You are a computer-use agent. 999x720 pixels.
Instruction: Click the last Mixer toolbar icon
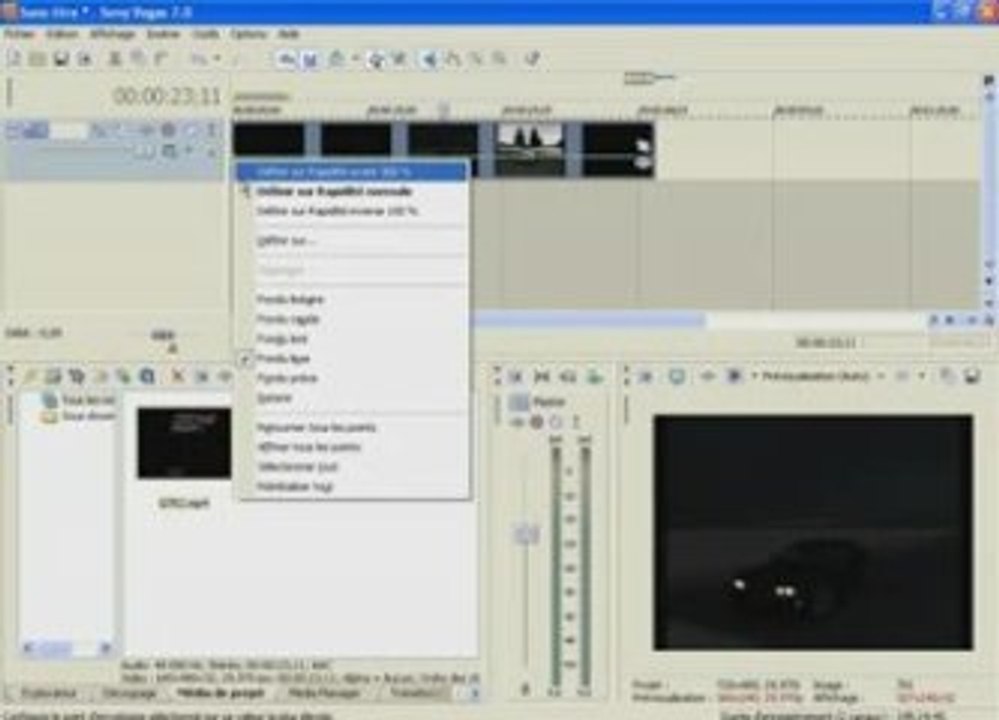(594, 377)
